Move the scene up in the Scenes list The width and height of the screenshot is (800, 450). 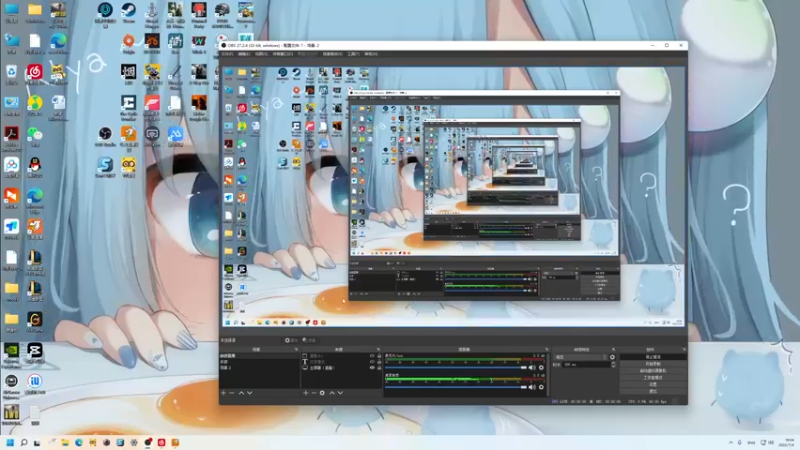point(241,393)
